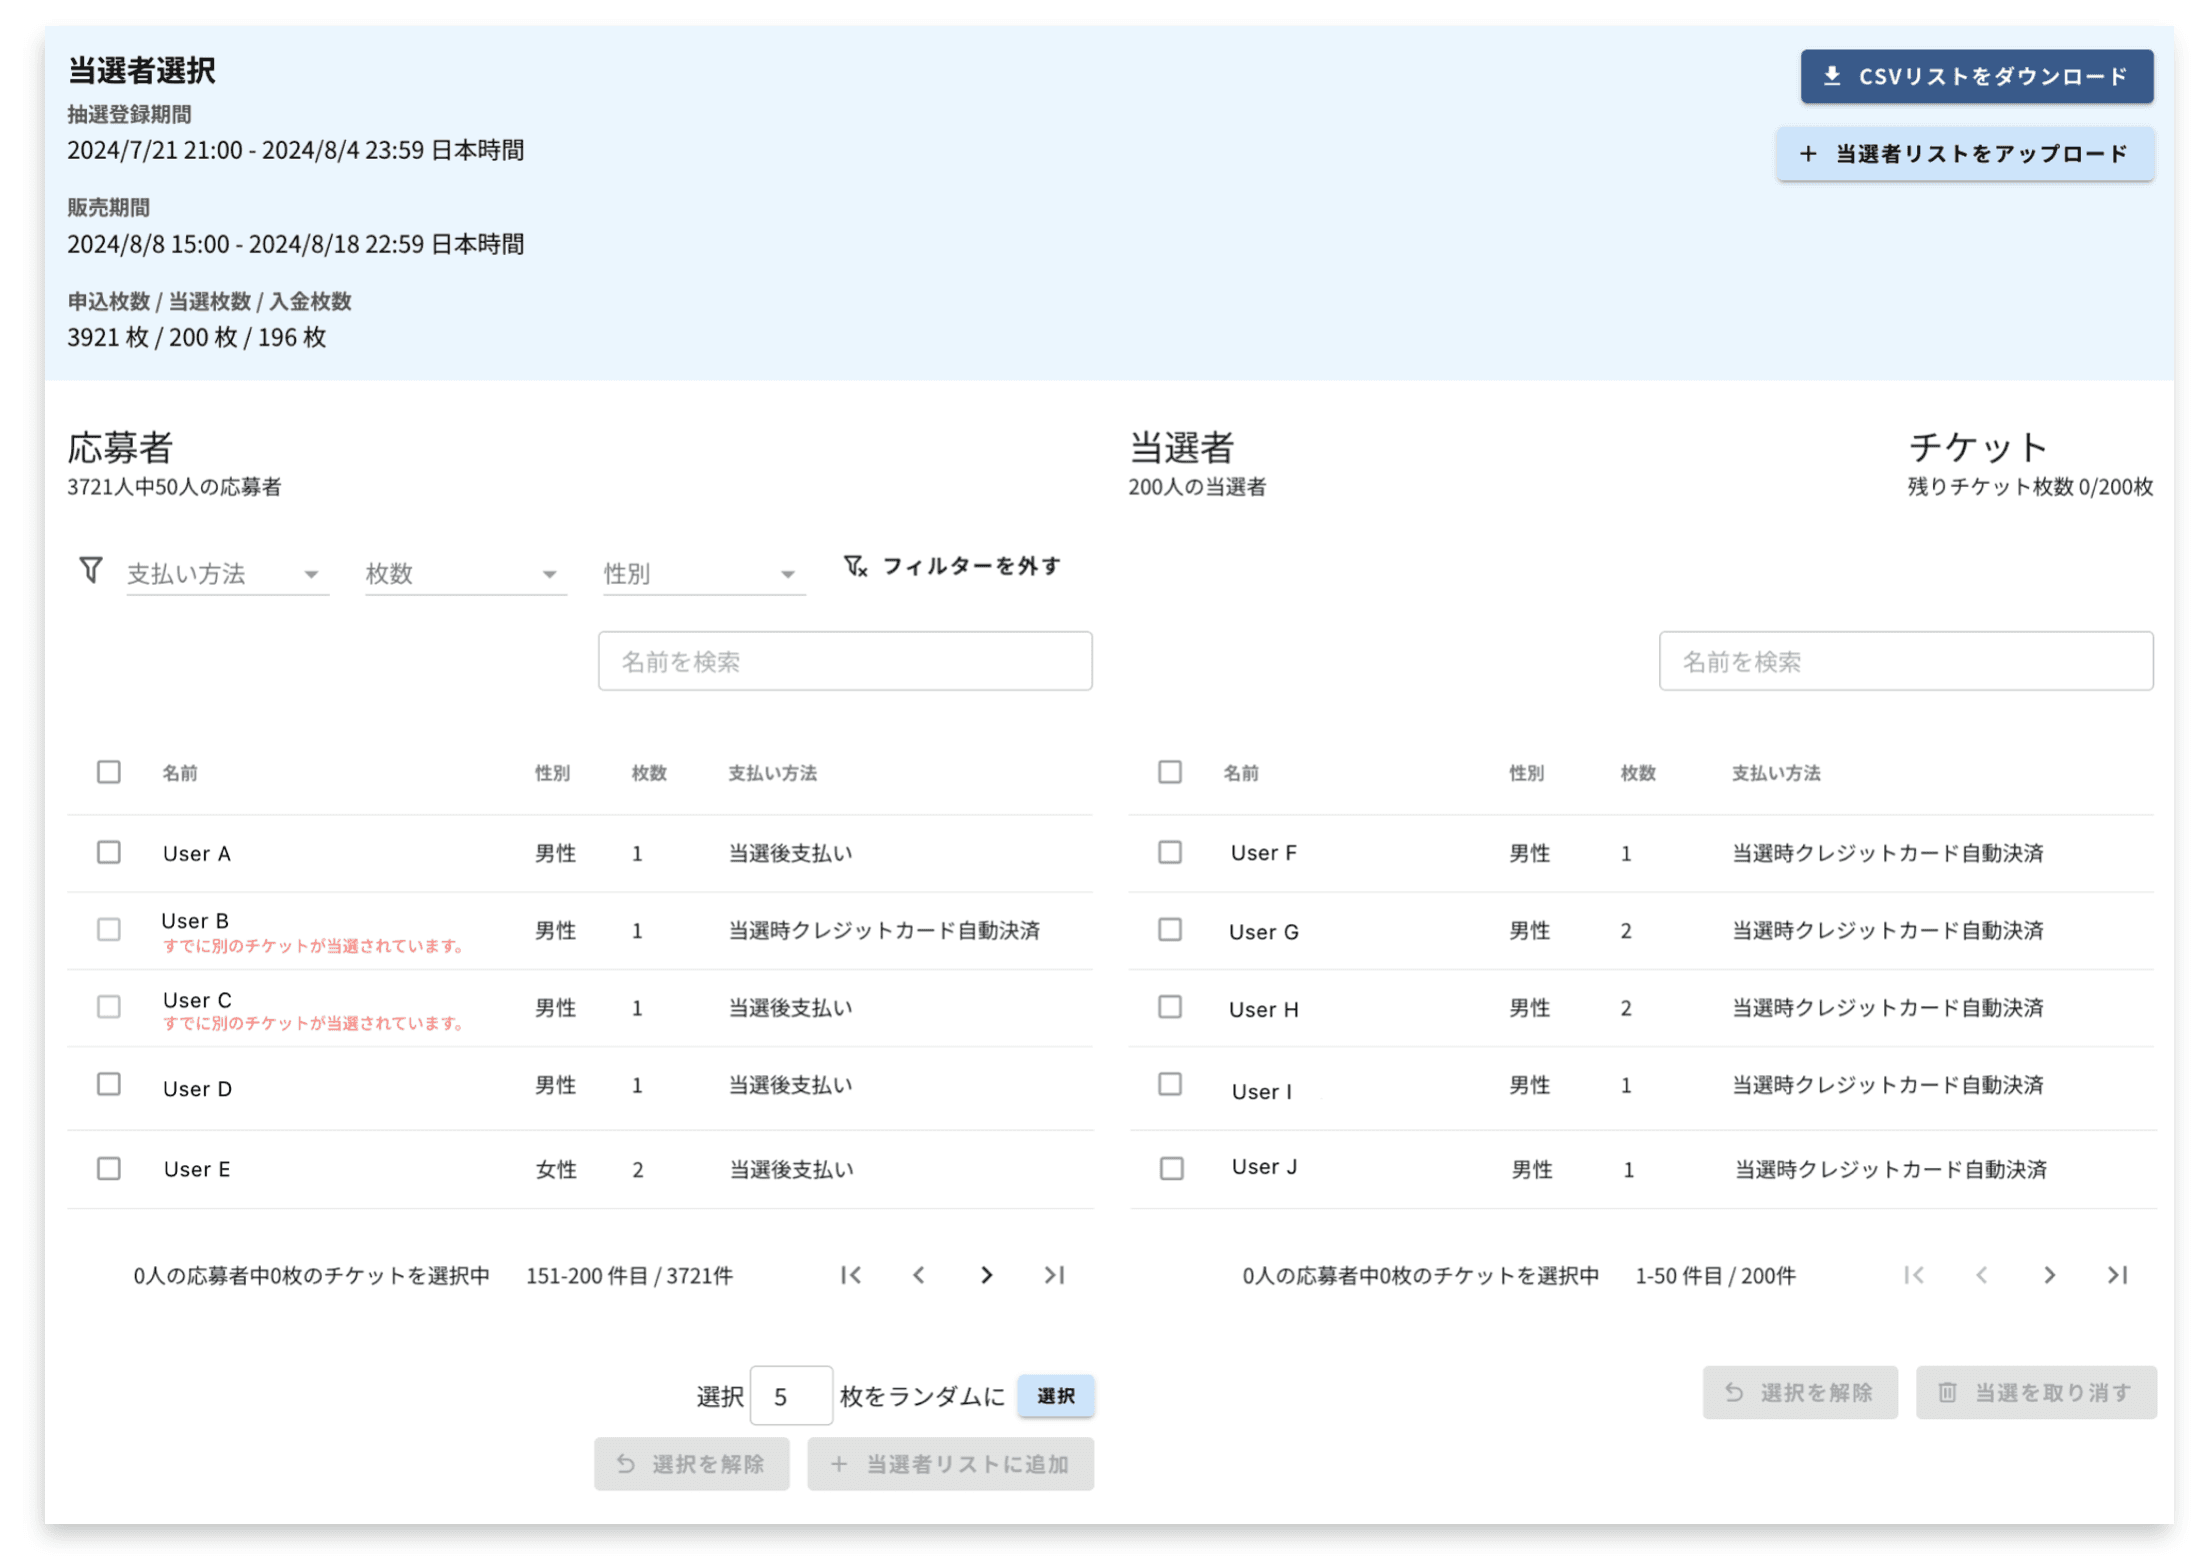Check the User A checkbox

109,852
